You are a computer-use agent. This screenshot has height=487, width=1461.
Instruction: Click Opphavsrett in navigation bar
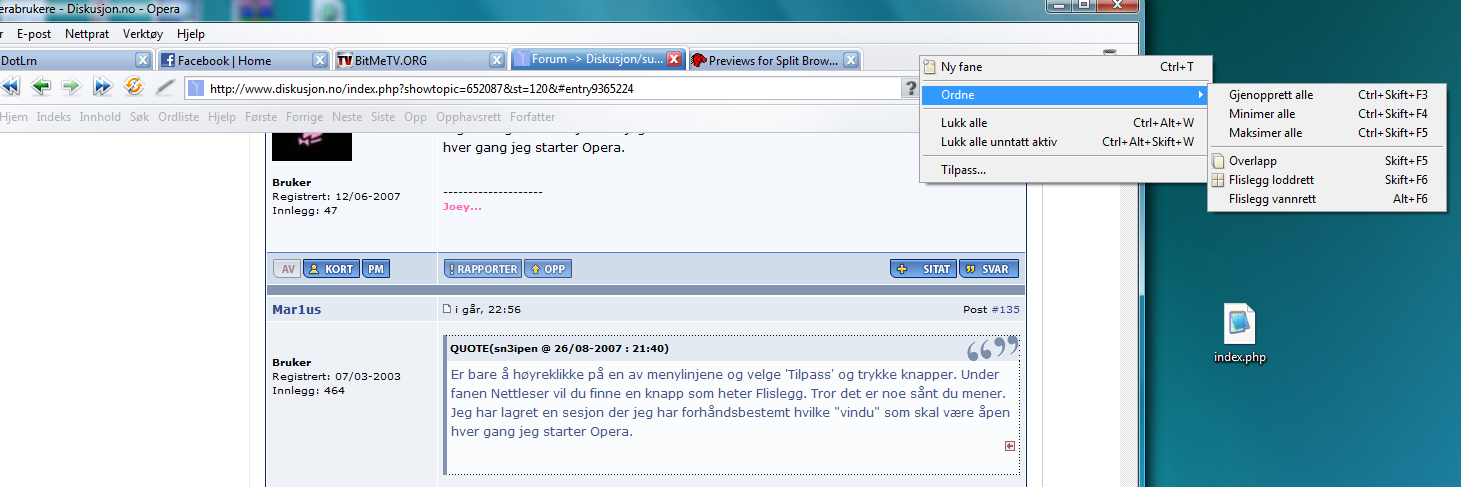pos(469,117)
